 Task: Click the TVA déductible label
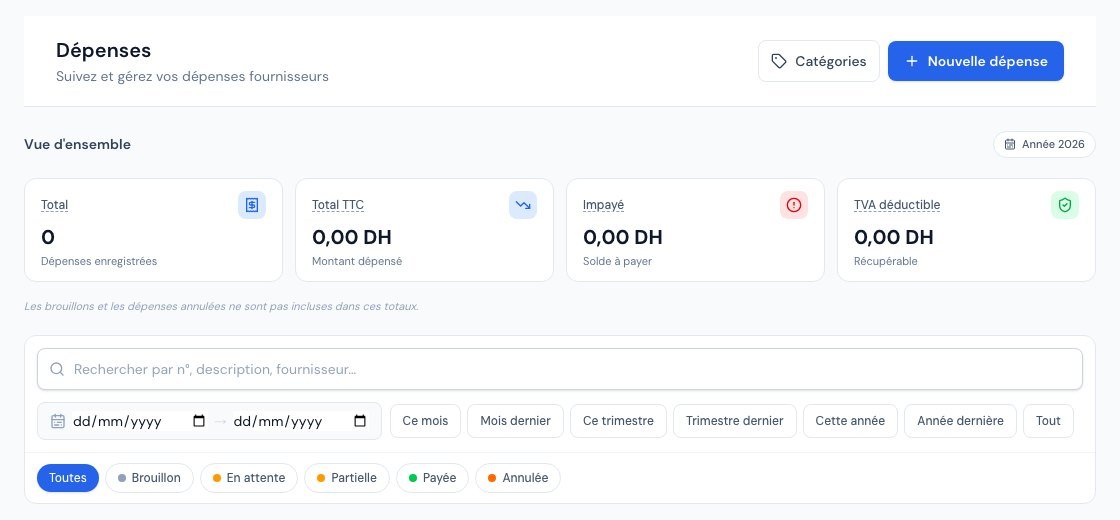[897, 205]
